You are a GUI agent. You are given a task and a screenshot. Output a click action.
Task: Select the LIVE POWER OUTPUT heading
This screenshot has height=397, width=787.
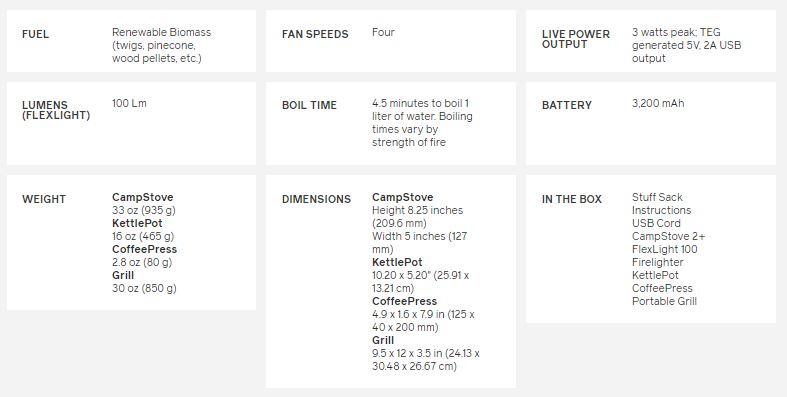coord(576,39)
